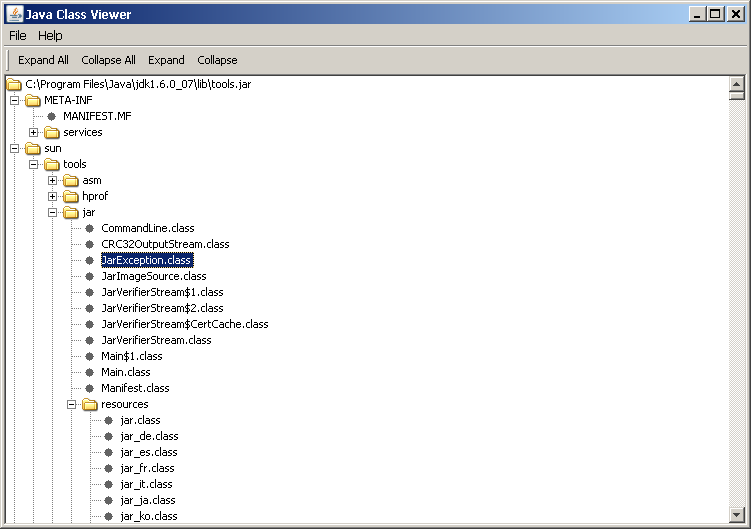
Task: Click the bullet icon beside Manifest.class
Action: (90, 388)
